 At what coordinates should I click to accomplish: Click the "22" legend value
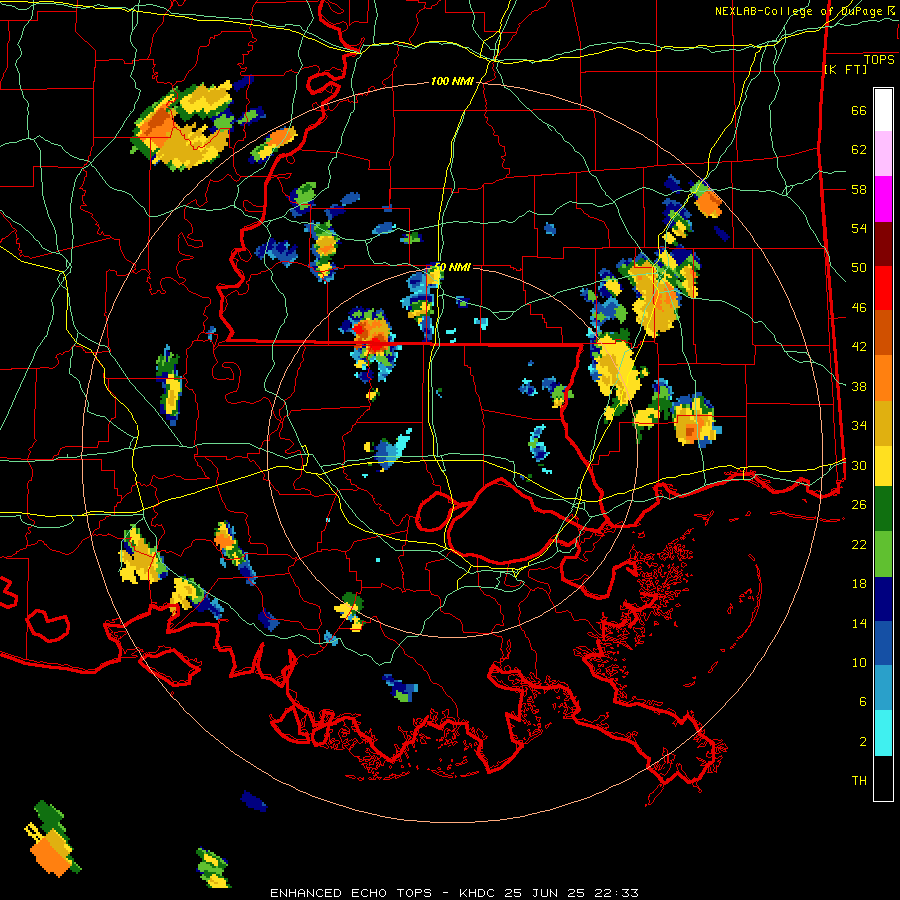click(859, 545)
